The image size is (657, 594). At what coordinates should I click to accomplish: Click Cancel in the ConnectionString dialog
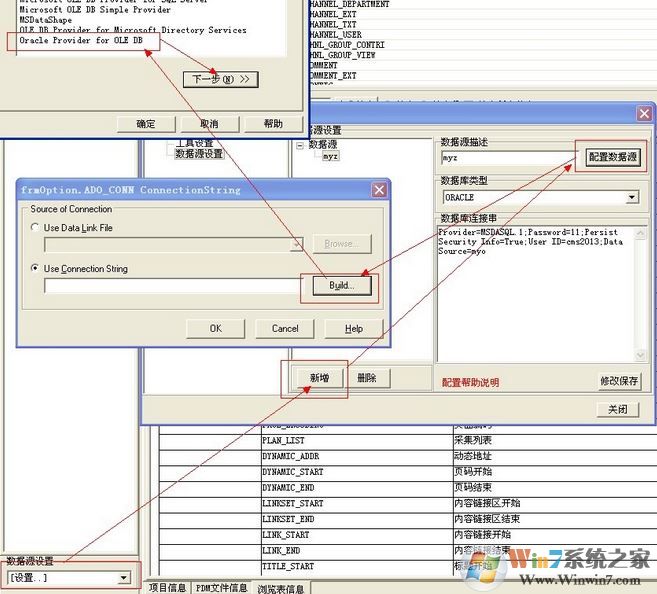coord(285,328)
